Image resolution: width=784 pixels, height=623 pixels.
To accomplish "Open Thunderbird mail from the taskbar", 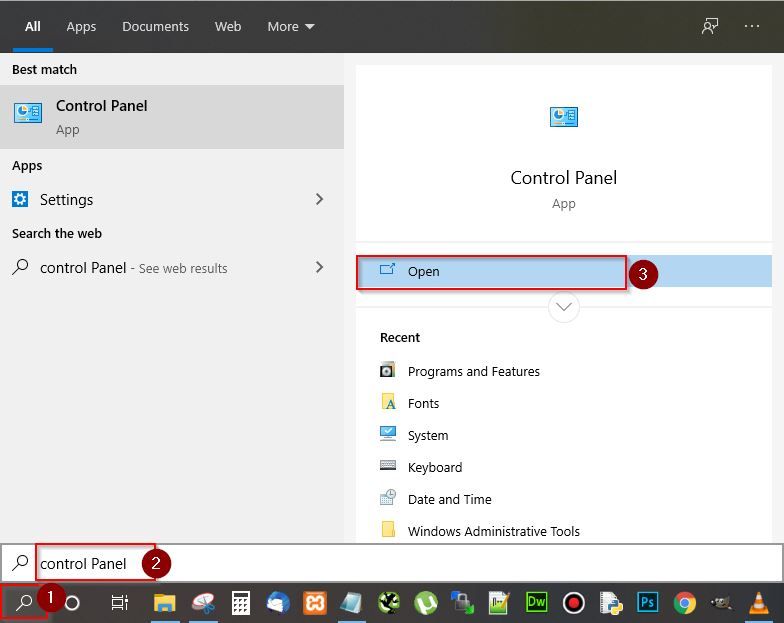I will pos(278,602).
